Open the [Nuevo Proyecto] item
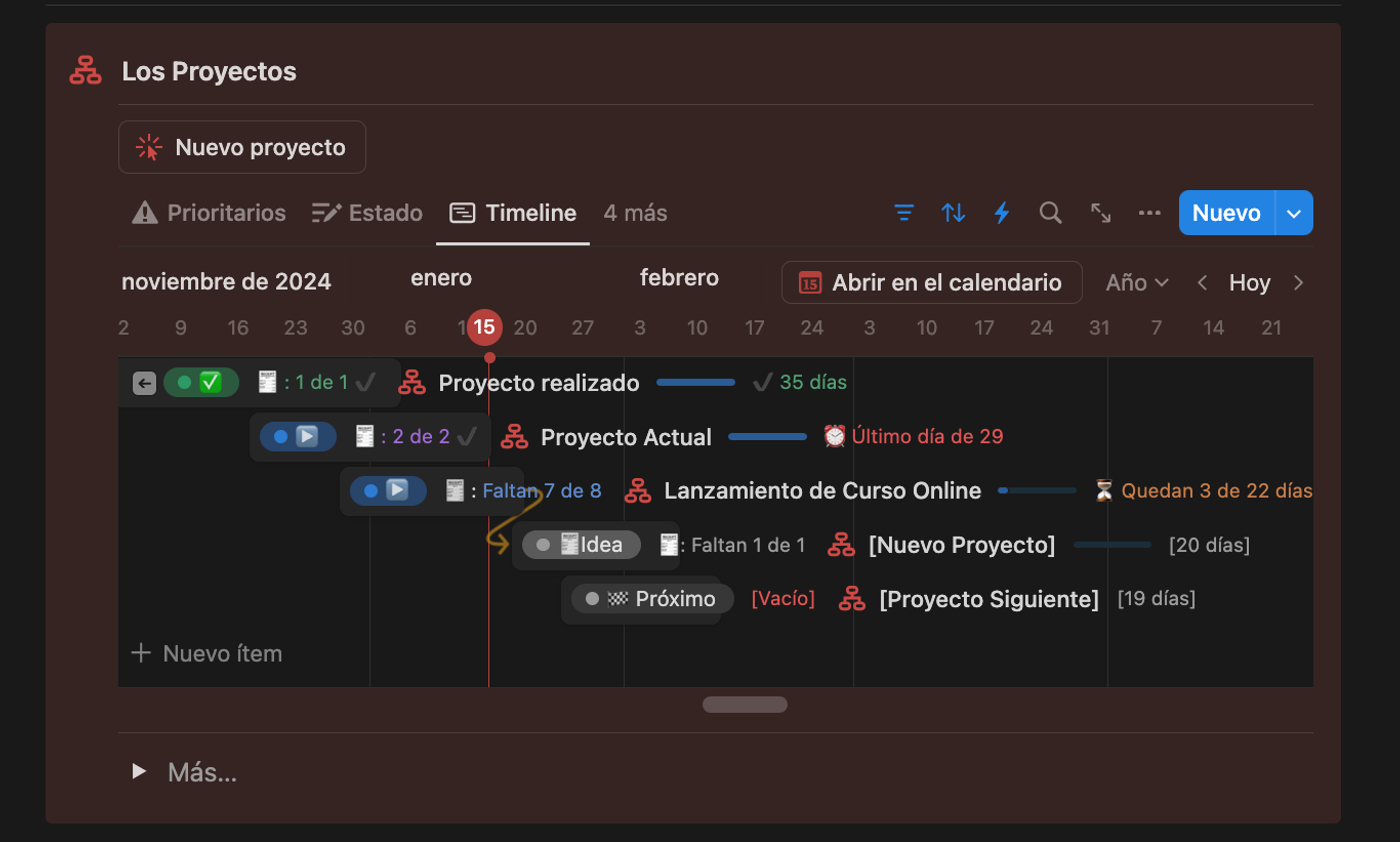 [962, 545]
